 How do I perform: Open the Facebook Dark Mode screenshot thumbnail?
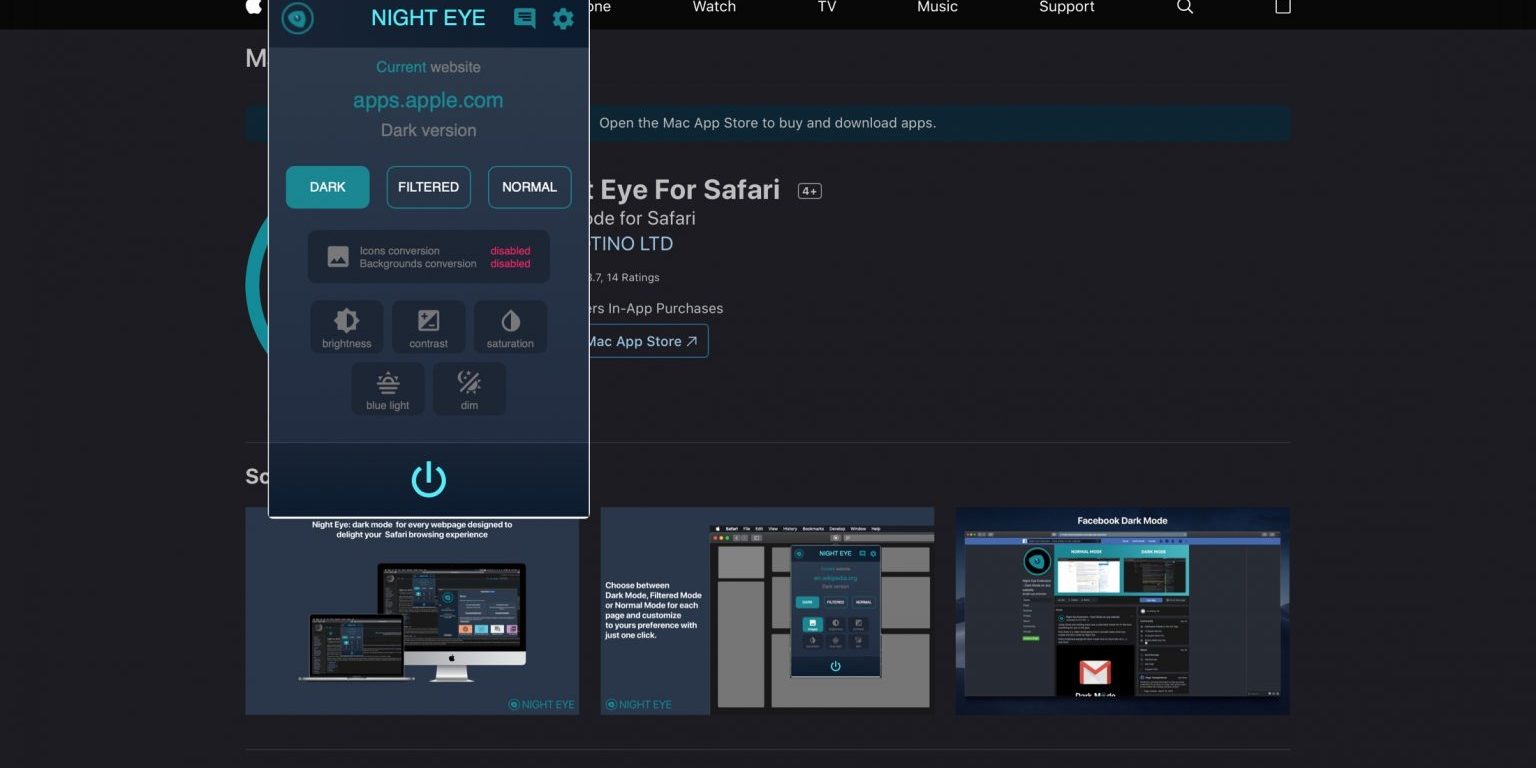pos(1122,611)
